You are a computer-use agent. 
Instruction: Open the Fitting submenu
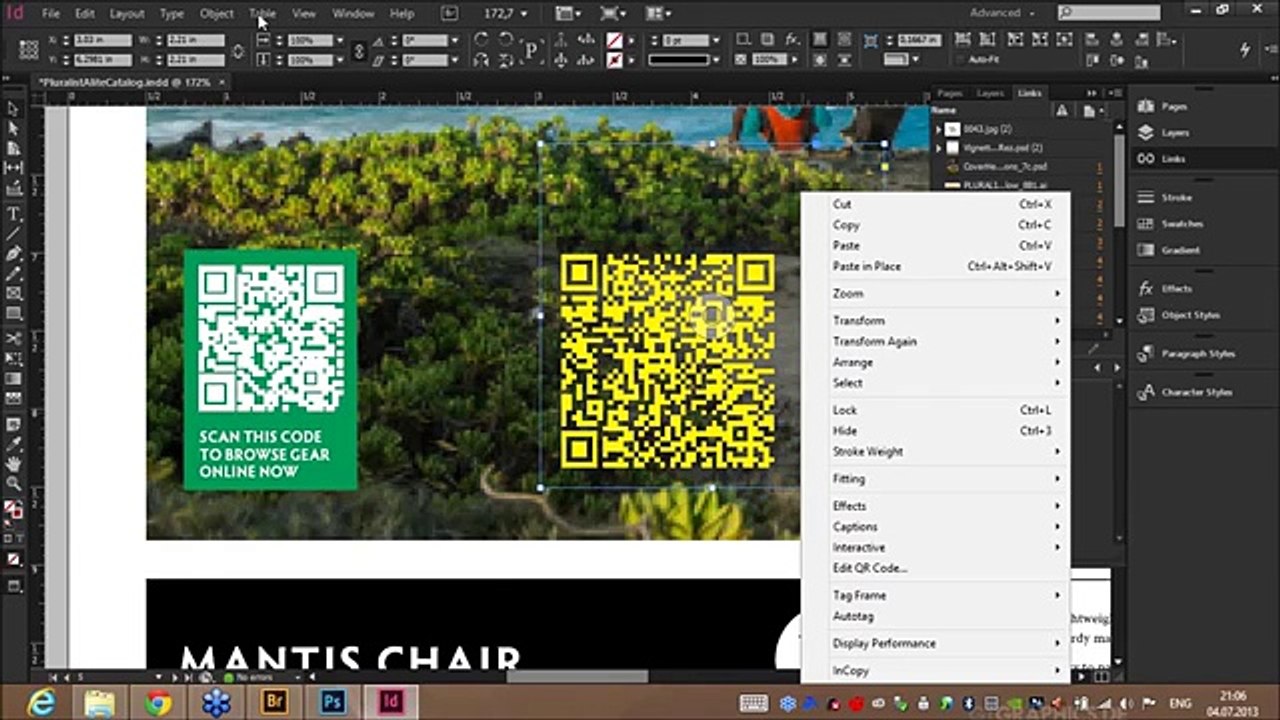tap(936, 479)
